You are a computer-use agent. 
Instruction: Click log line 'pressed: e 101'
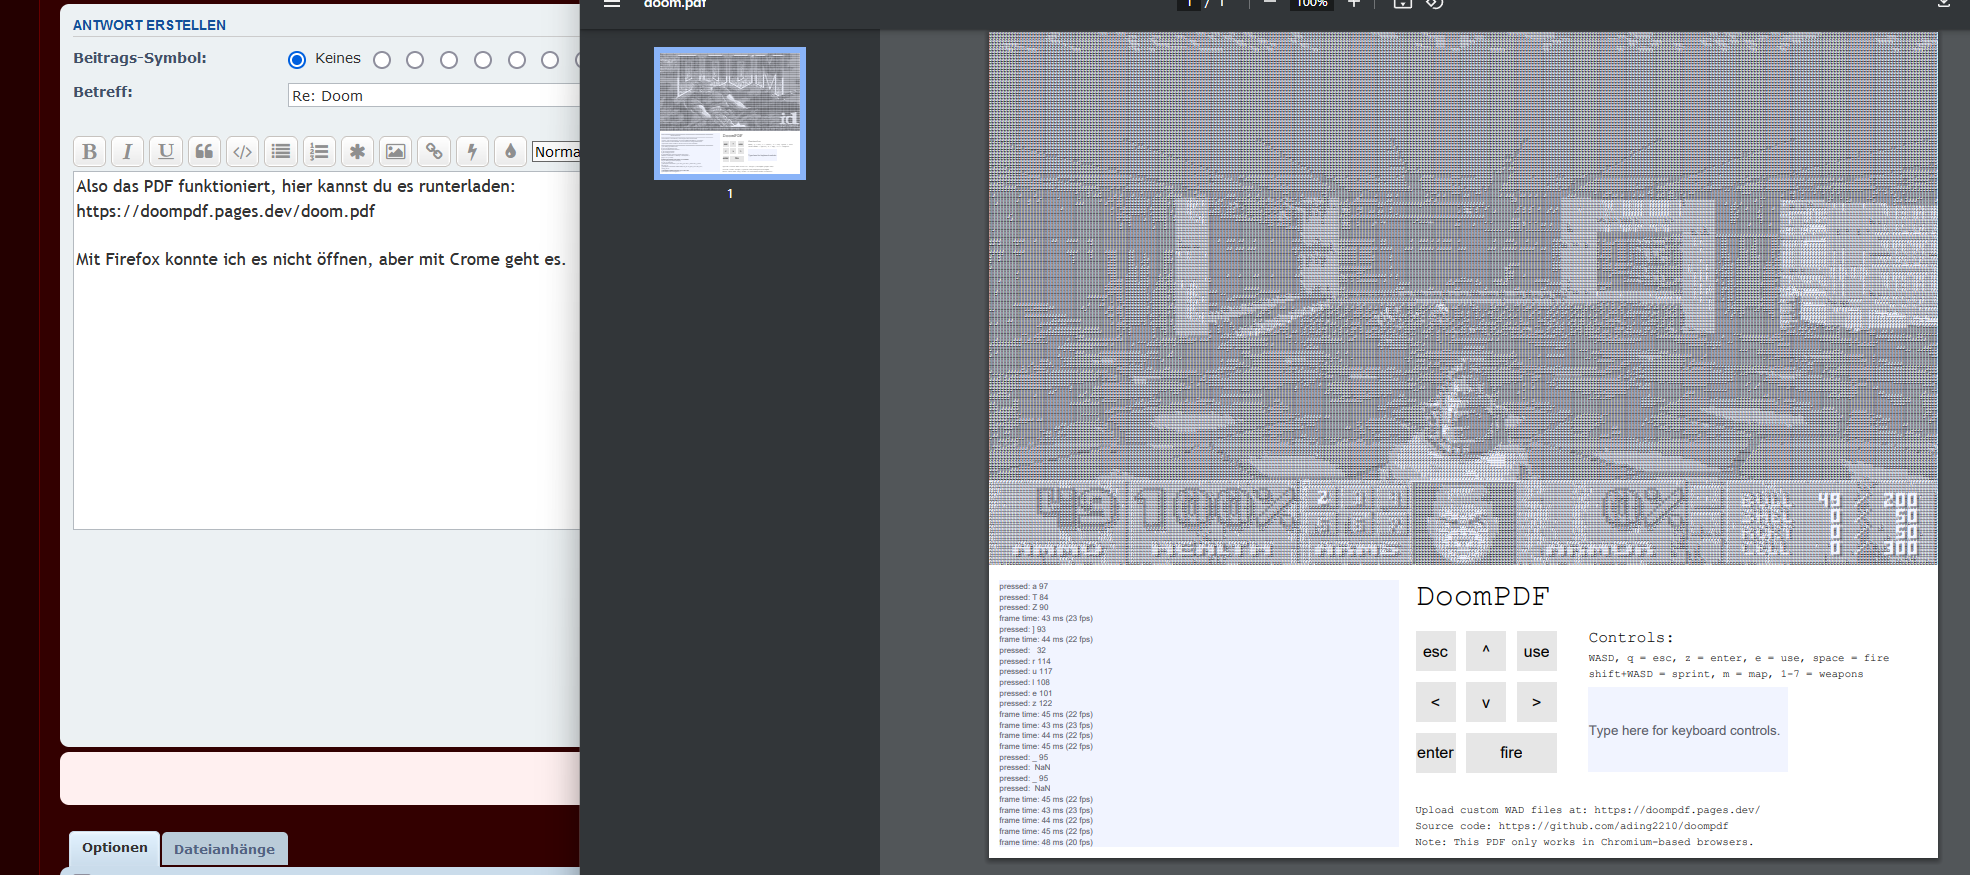coord(1025,693)
